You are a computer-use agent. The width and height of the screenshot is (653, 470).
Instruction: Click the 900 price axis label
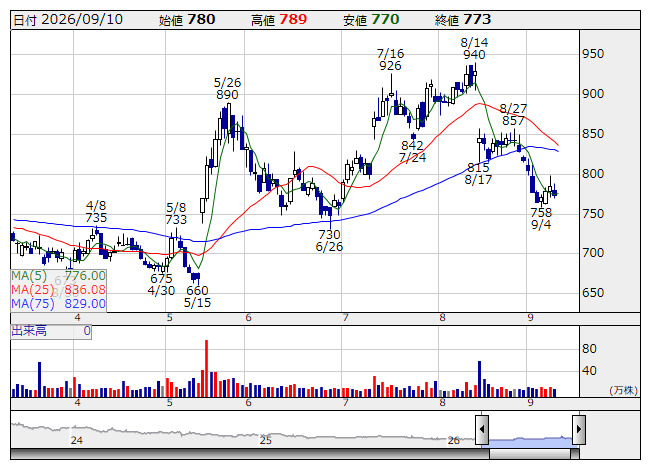593,94
